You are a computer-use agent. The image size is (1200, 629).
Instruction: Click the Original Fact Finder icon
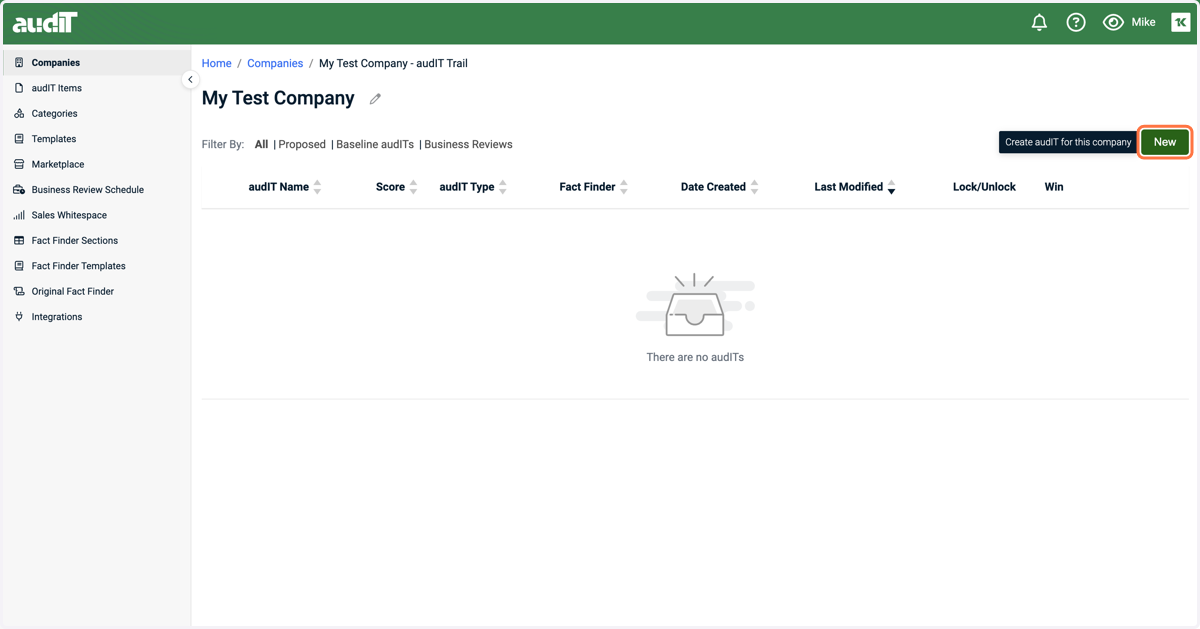(19, 291)
